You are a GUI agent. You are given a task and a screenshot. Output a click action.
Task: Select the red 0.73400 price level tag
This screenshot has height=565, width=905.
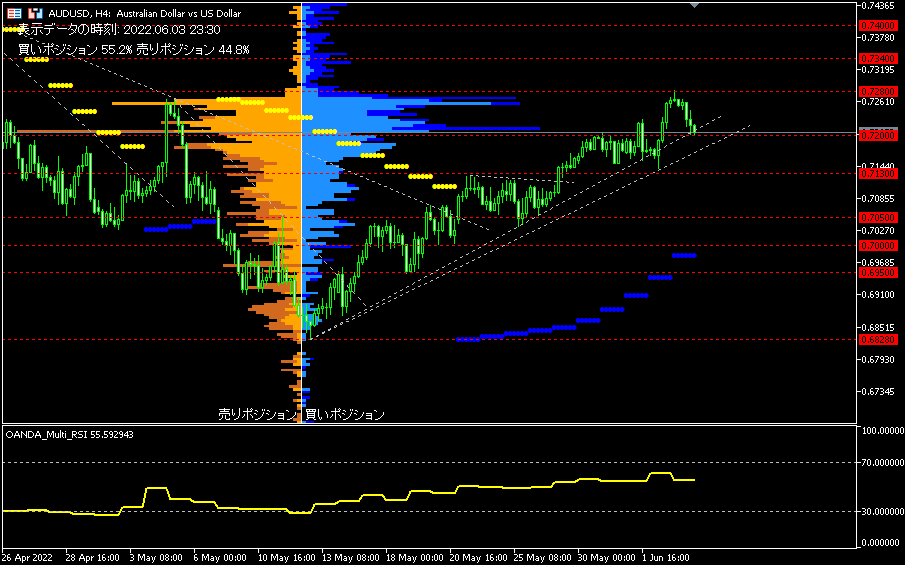(878, 59)
